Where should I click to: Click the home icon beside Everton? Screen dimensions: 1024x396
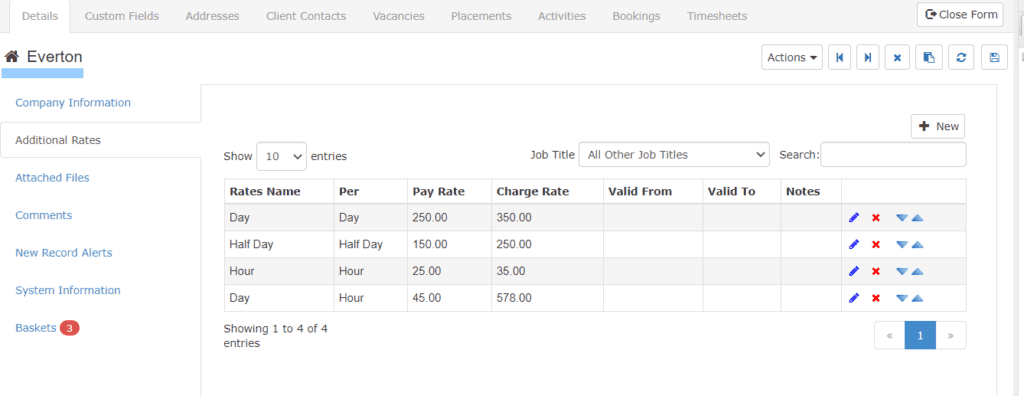(12, 57)
